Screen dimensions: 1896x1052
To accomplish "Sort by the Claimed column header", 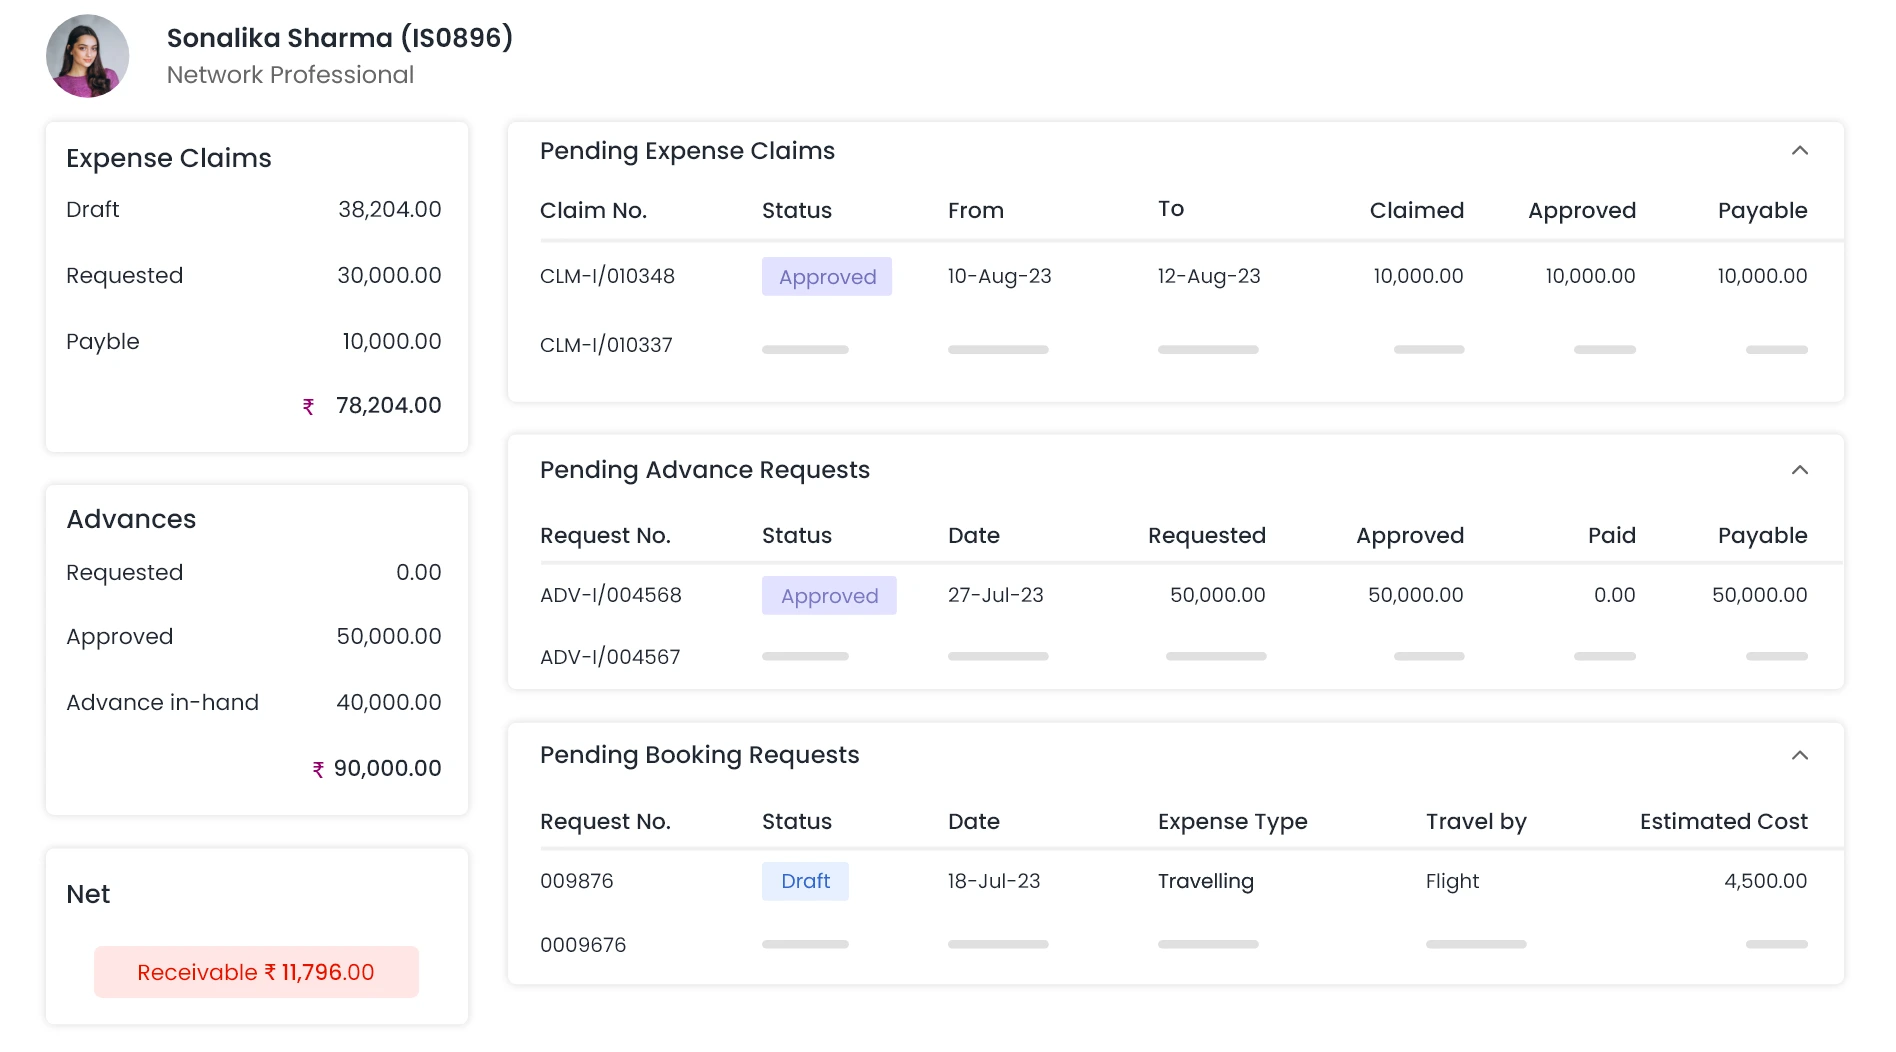I will (x=1416, y=210).
